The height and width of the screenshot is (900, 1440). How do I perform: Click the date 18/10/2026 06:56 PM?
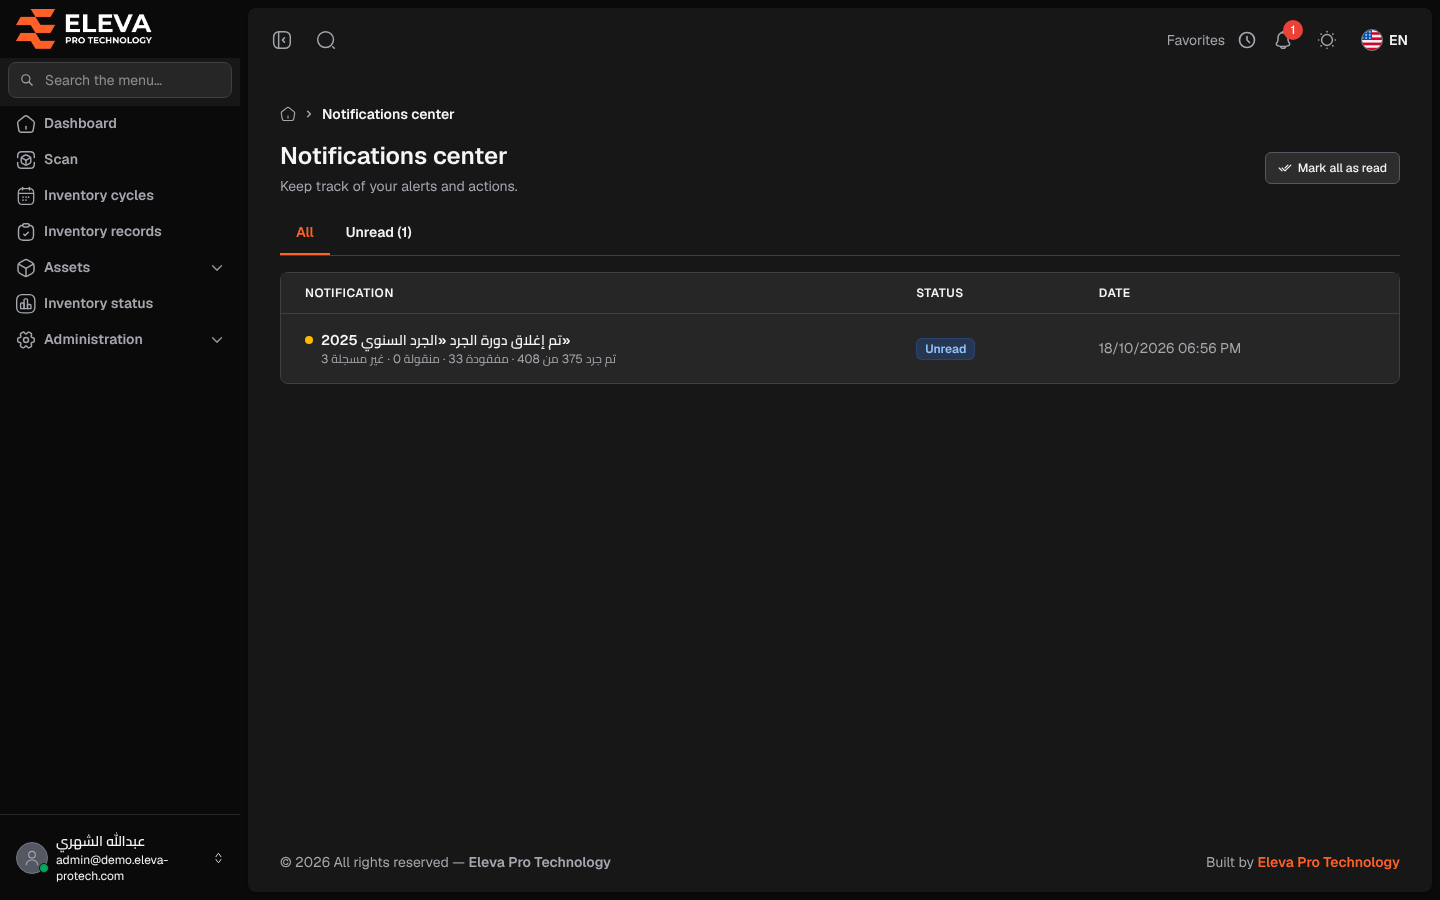click(1169, 348)
